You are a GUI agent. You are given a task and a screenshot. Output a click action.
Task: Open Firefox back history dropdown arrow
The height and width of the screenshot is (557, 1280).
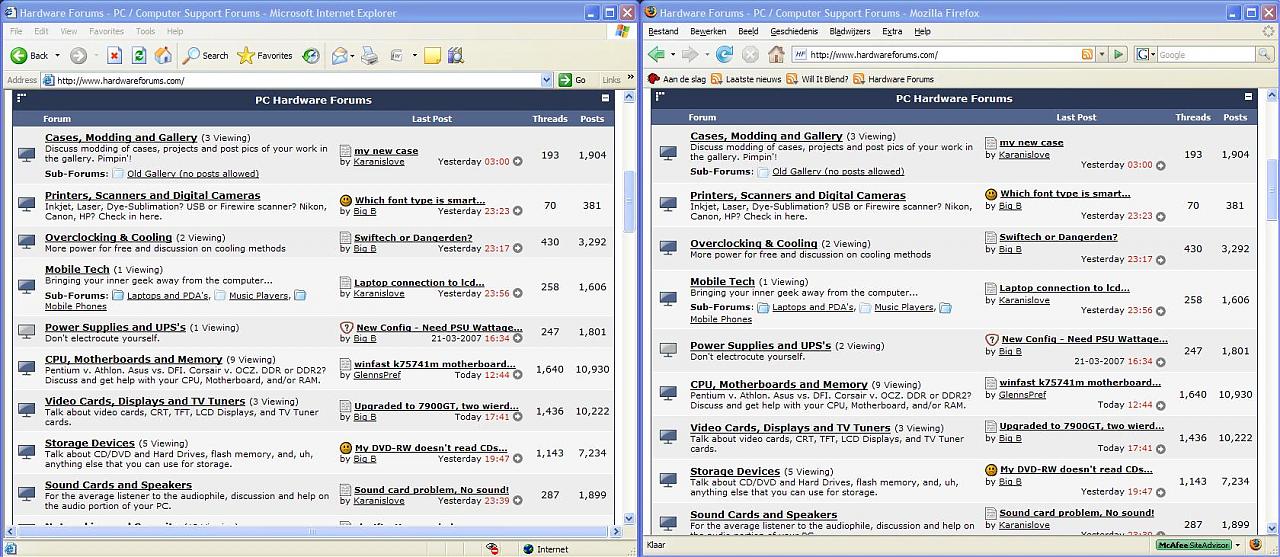coord(672,55)
